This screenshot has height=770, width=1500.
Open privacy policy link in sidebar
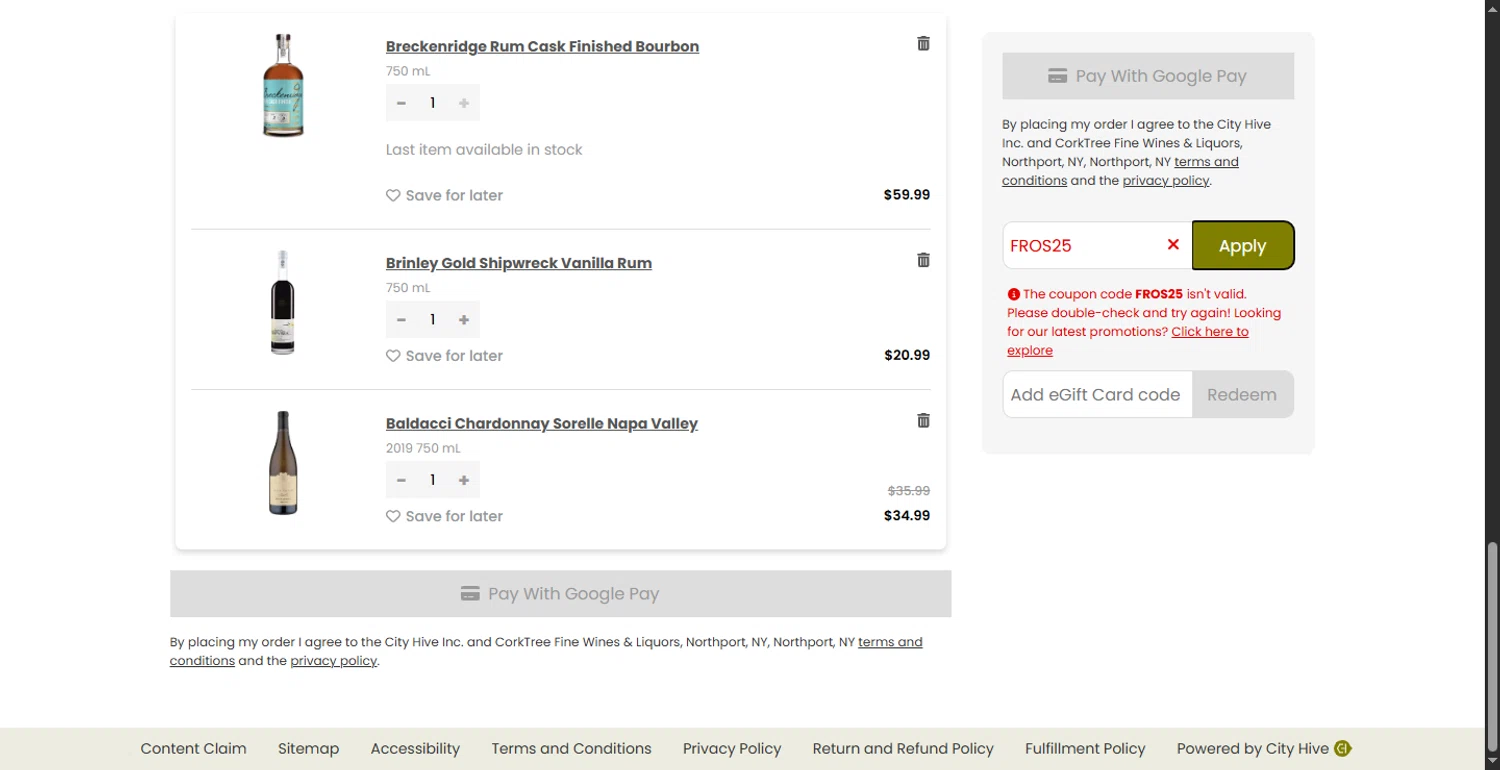point(1166,181)
